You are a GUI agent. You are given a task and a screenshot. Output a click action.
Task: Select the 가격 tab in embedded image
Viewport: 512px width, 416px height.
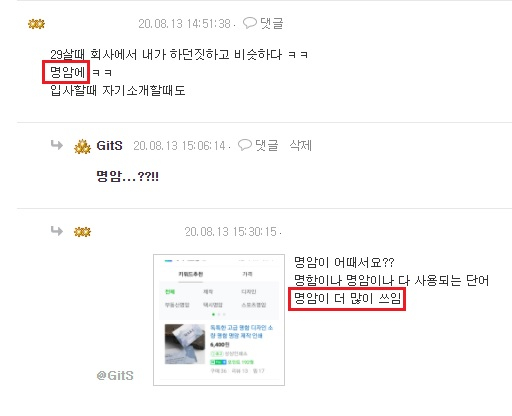247,274
